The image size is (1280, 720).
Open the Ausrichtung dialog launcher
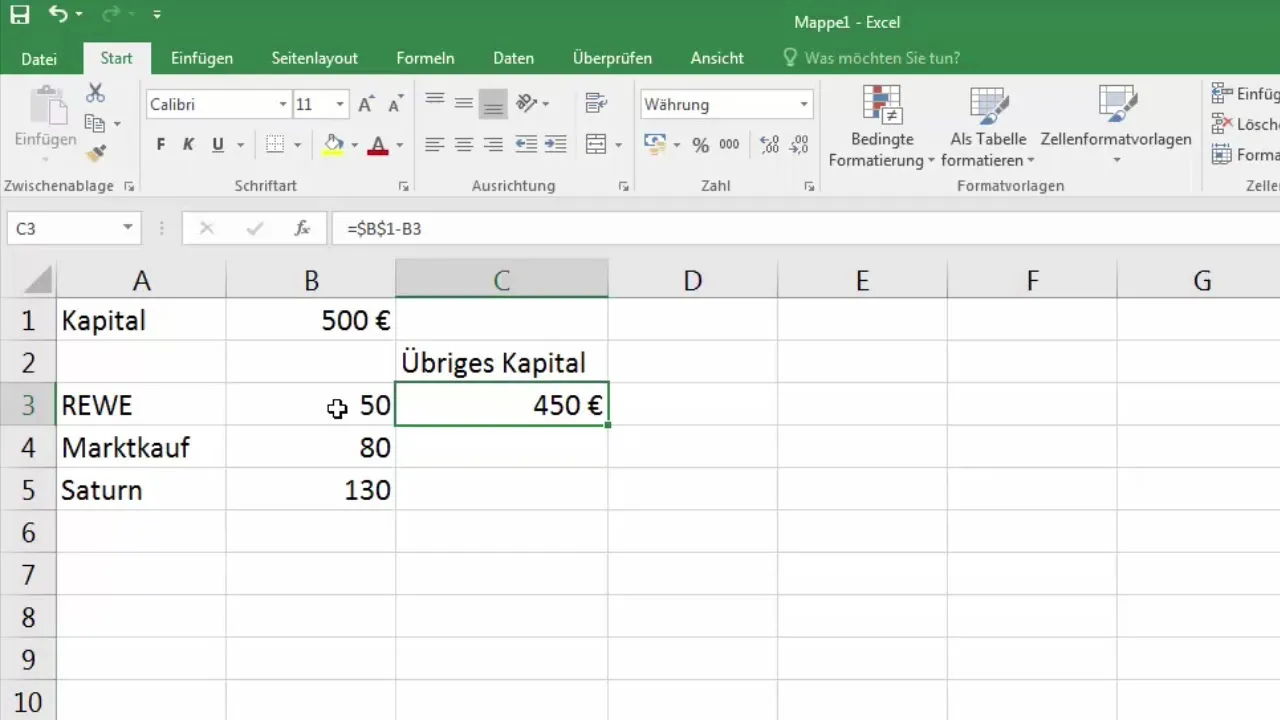coord(624,186)
